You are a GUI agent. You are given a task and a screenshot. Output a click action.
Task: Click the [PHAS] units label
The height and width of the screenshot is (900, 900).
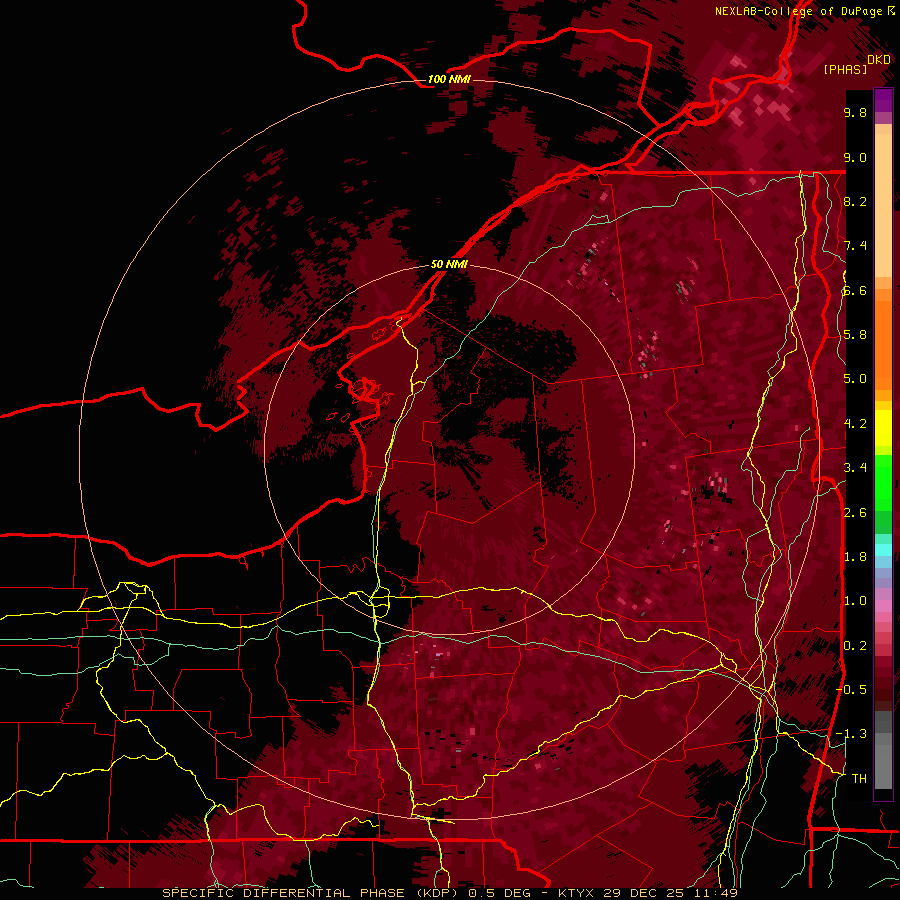pyautogui.click(x=845, y=69)
